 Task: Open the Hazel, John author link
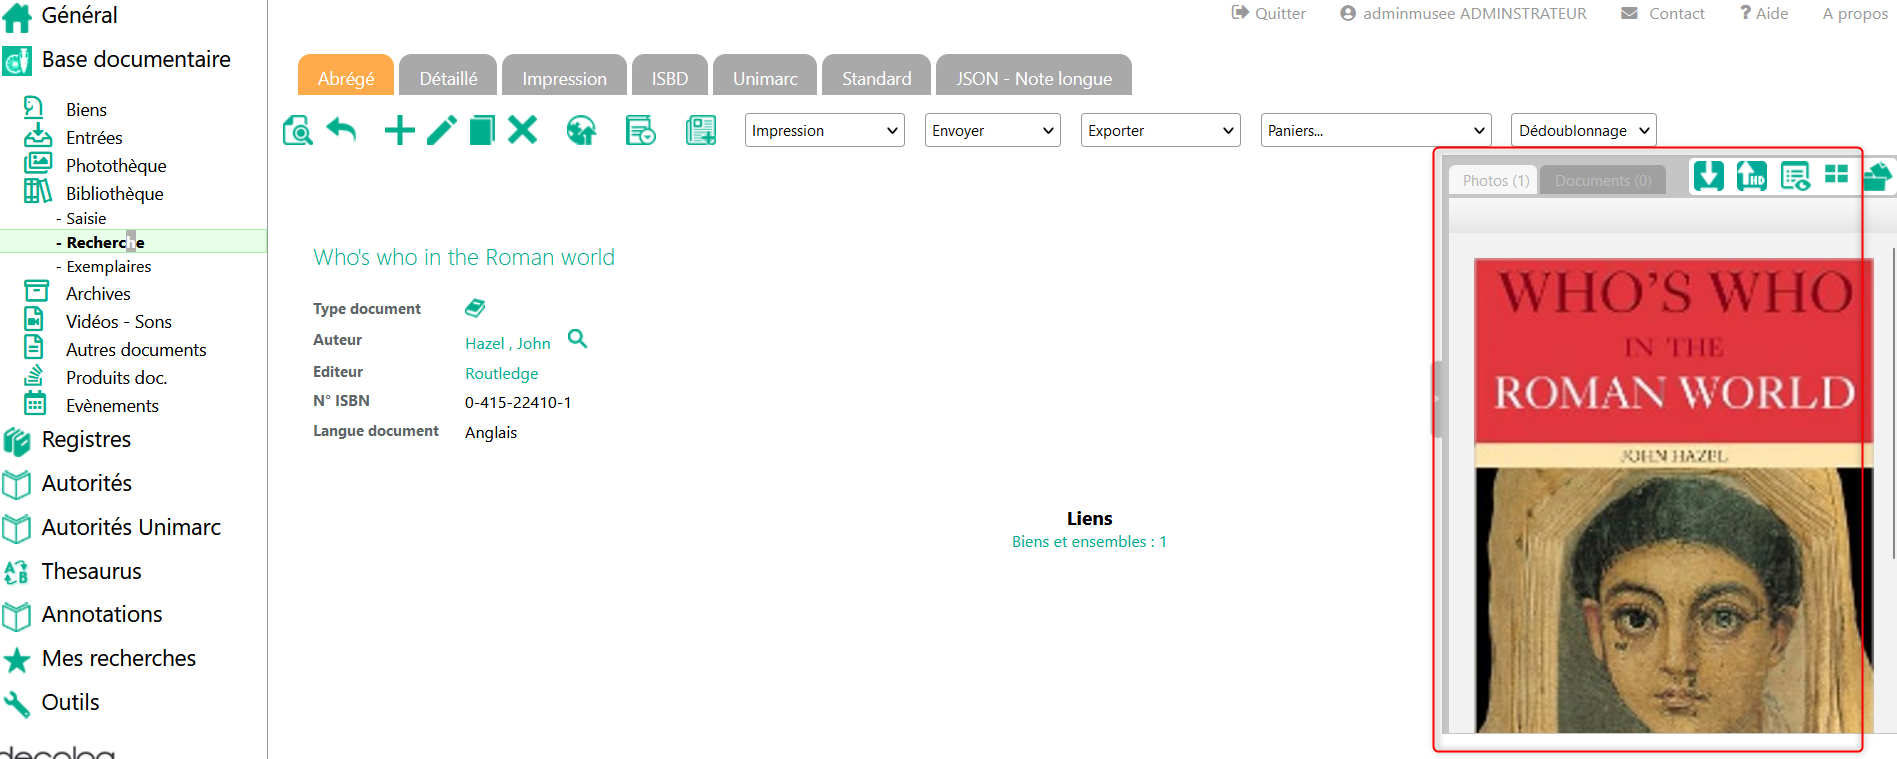click(x=507, y=343)
